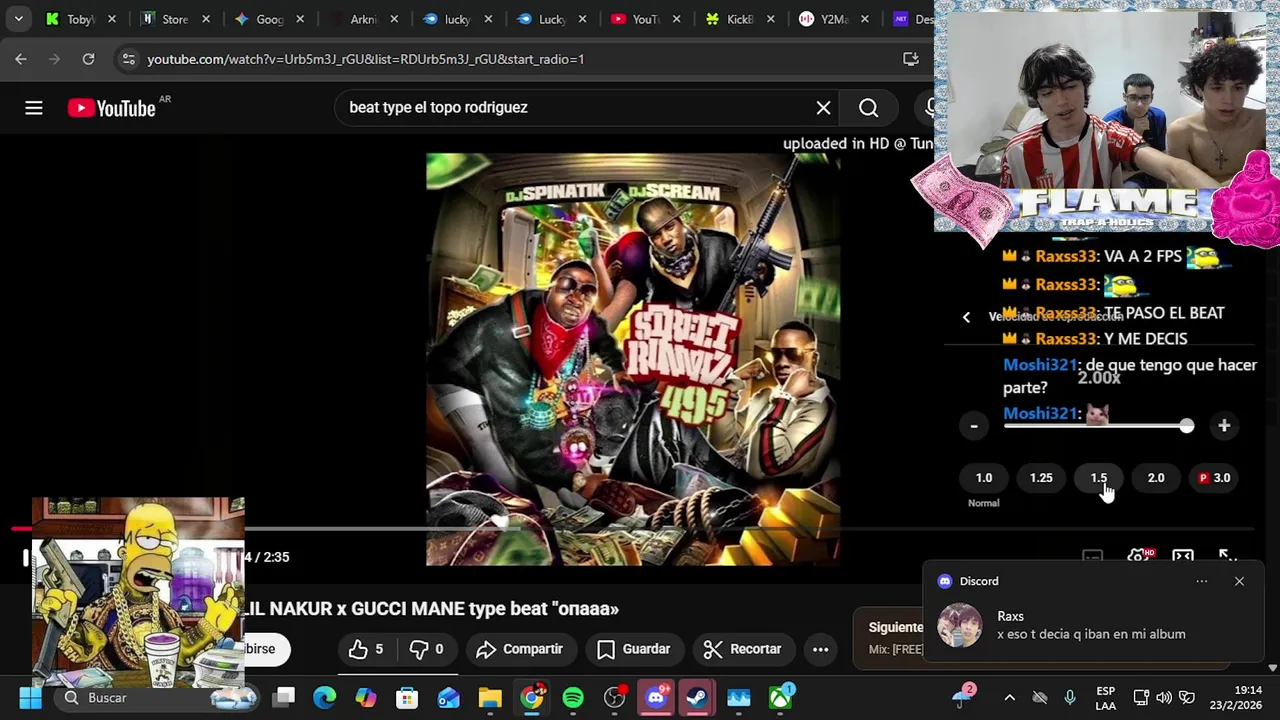The width and height of the screenshot is (1280, 720).
Task: Close the Store browser tab
Action: tap(206, 19)
